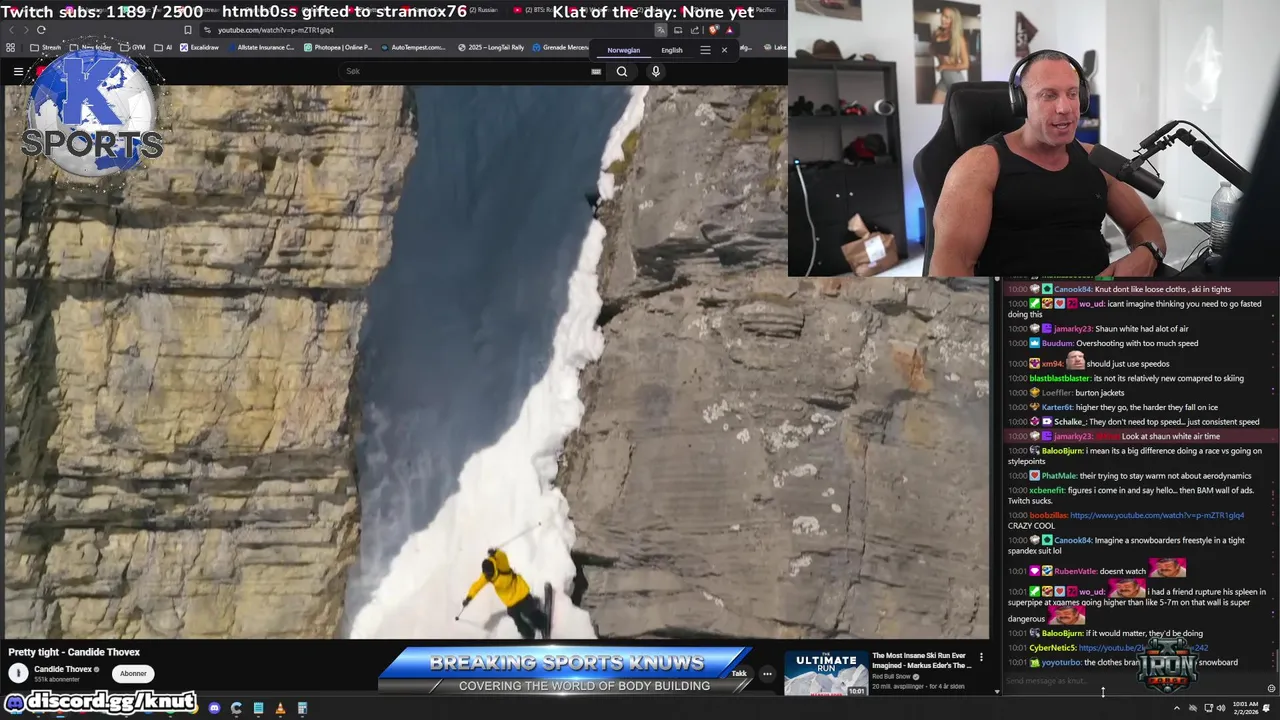Open the calculator icon in taskbar
This screenshot has width=1280, height=720.
click(x=302, y=708)
